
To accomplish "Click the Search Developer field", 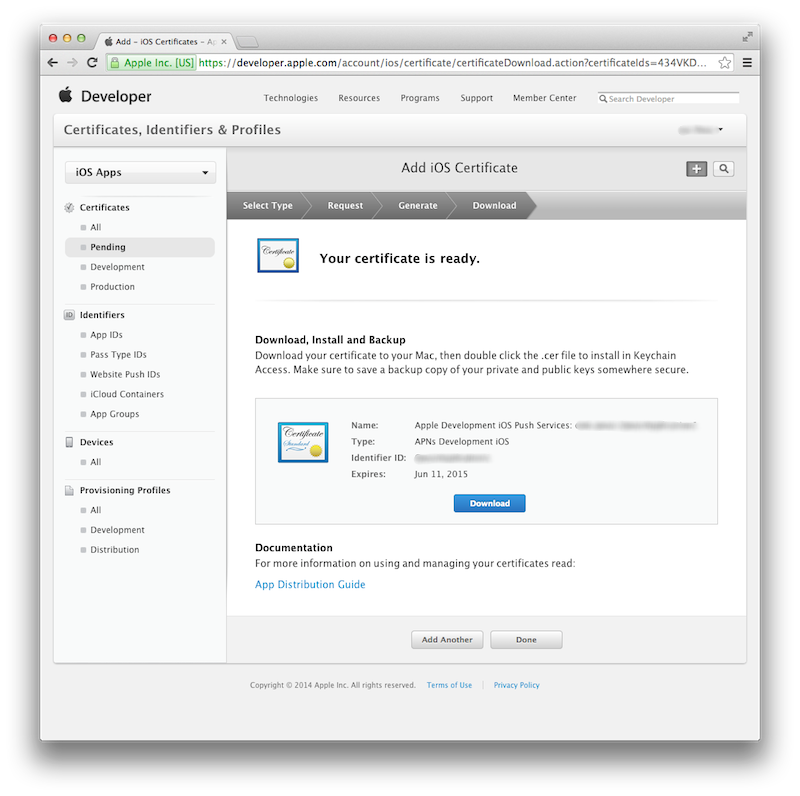I will point(668,98).
